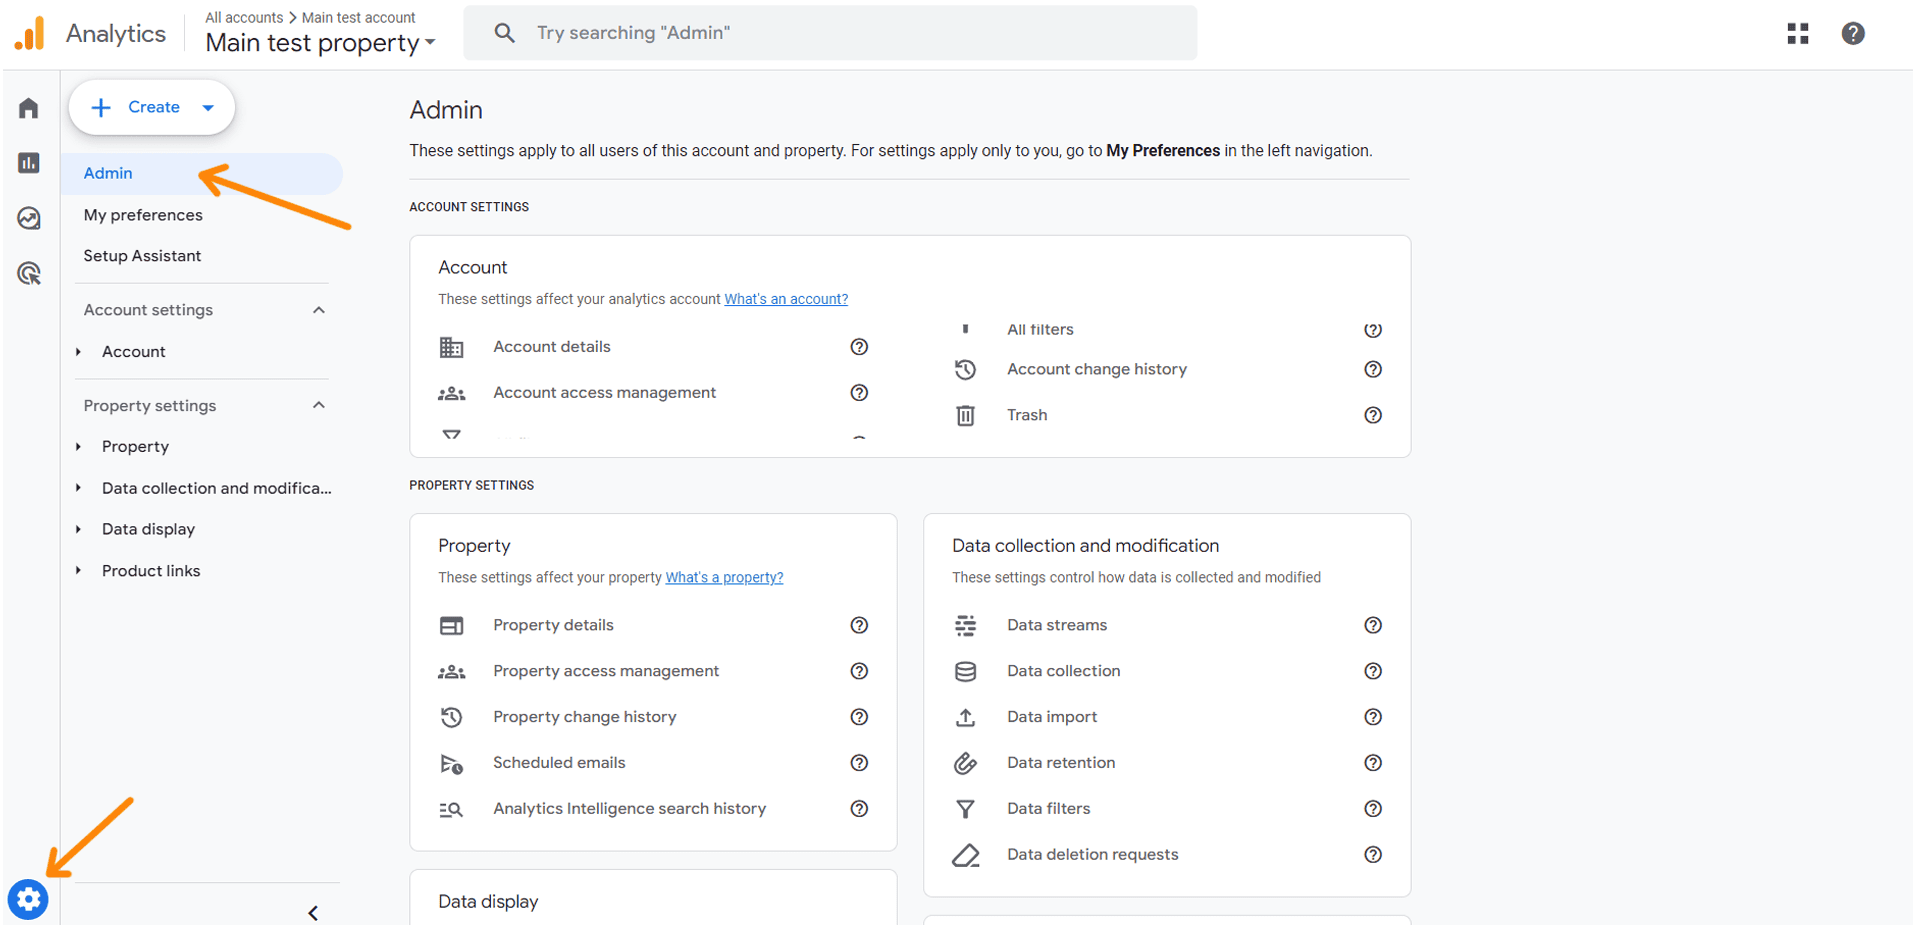
Task: Open the Create dropdown arrow
Action: (x=208, y=108)
